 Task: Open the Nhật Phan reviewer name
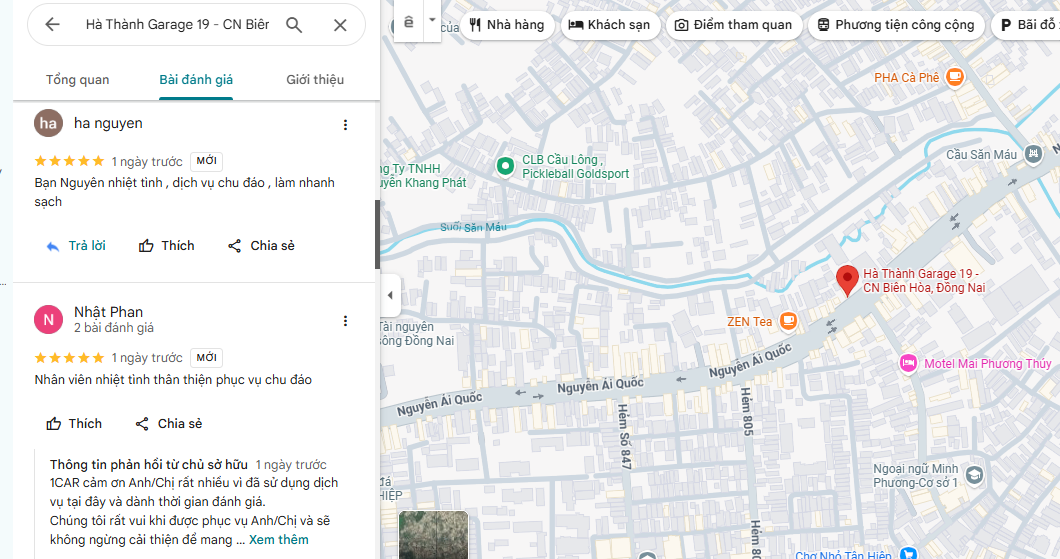[x=108, y=312]
